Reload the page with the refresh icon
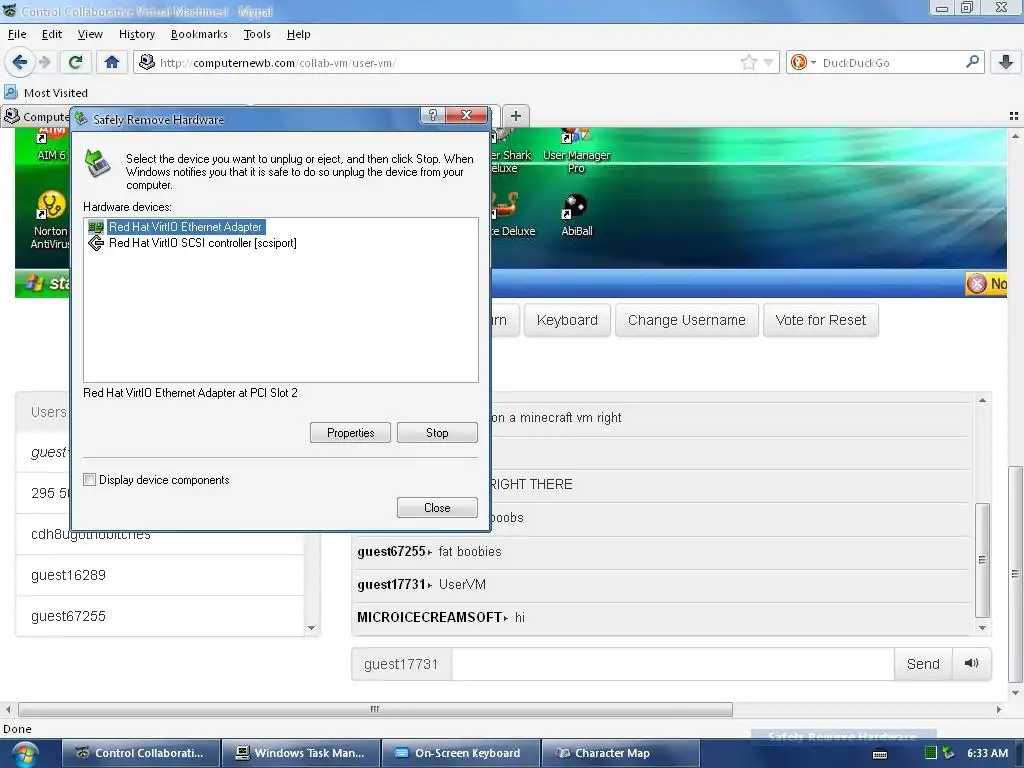 75,62
